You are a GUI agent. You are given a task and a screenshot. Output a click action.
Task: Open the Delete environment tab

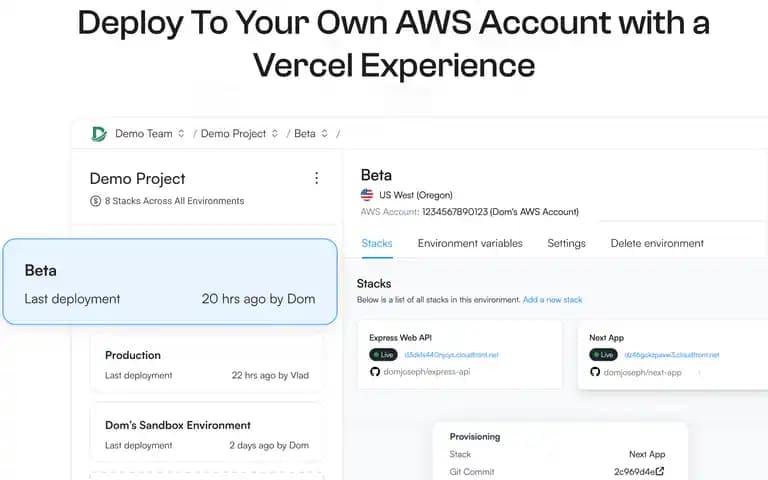coord(657,243)
